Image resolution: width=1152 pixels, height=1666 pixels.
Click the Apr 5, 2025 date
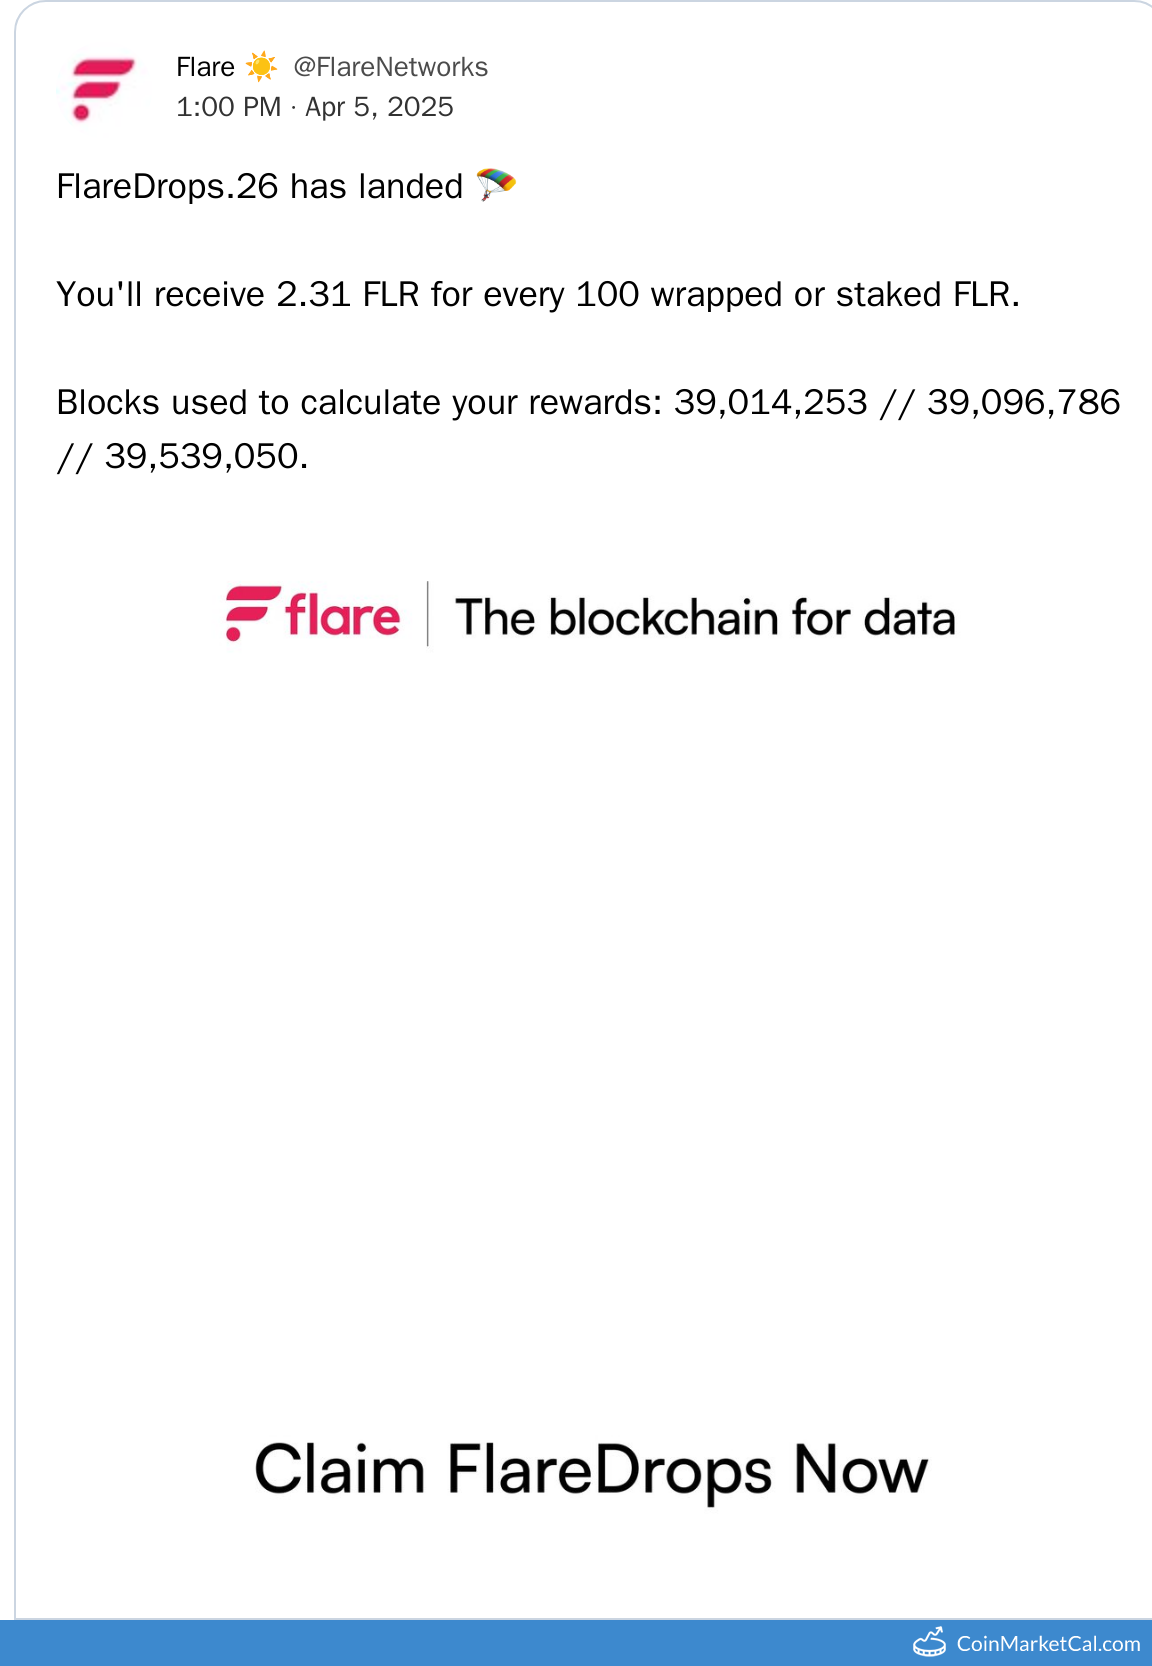click(x=379, y=107)
